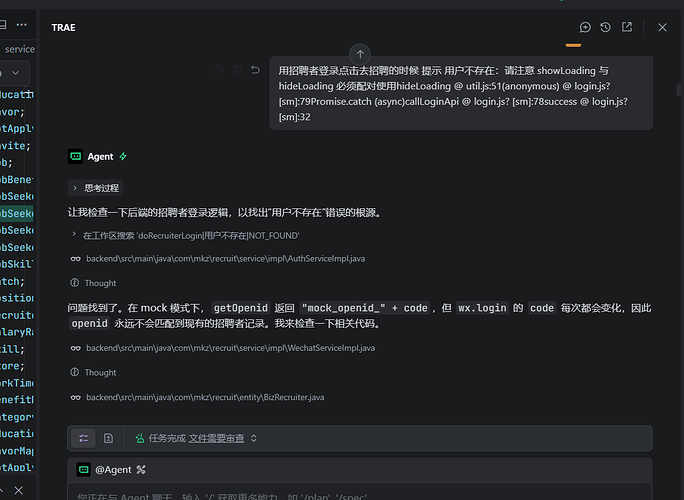Select the @Agent mention chip
The width and height of the screenshot is (684, 500).
[x=113, y=469]
